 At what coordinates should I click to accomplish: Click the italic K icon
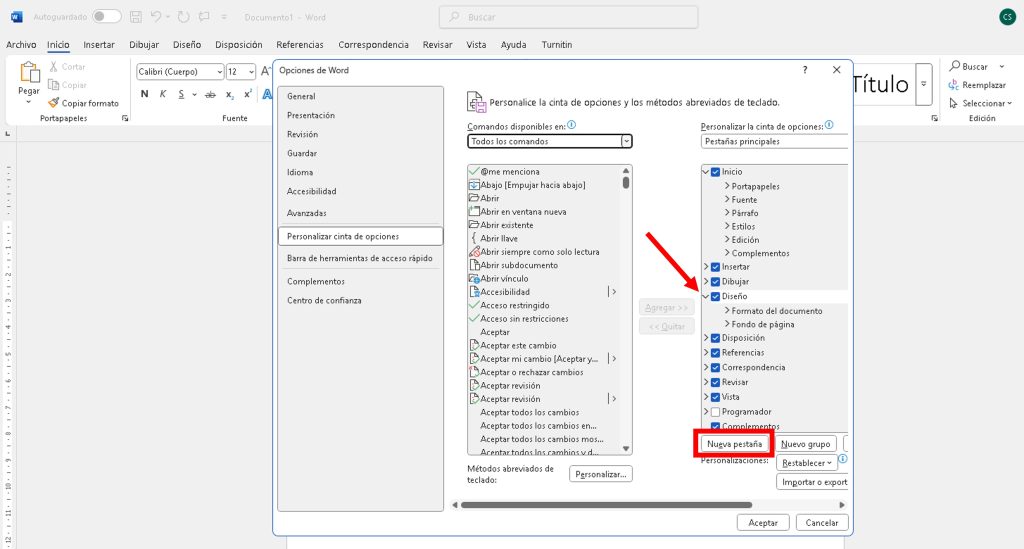click(x=162, y=94)
